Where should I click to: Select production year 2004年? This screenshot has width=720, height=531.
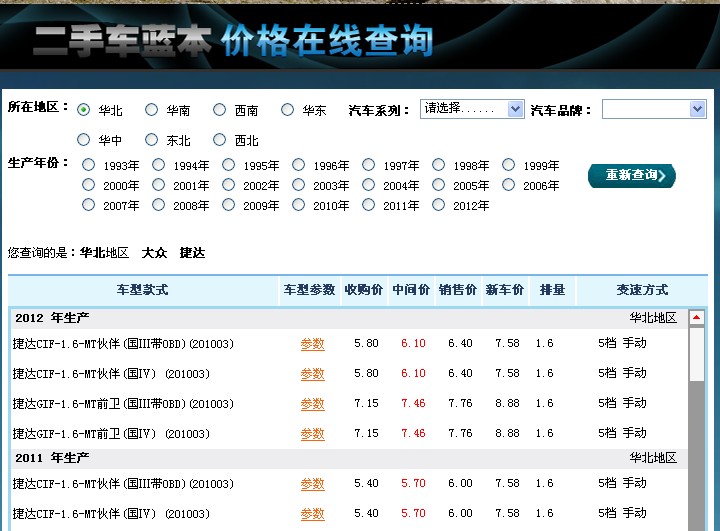point(368,185)
